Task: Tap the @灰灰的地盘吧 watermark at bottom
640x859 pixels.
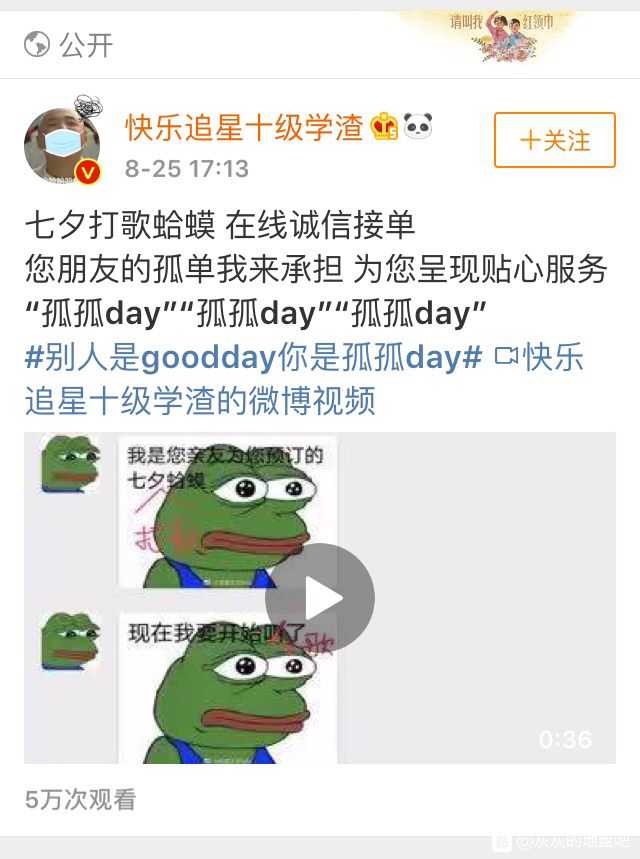Action: [x=562, y=841]
